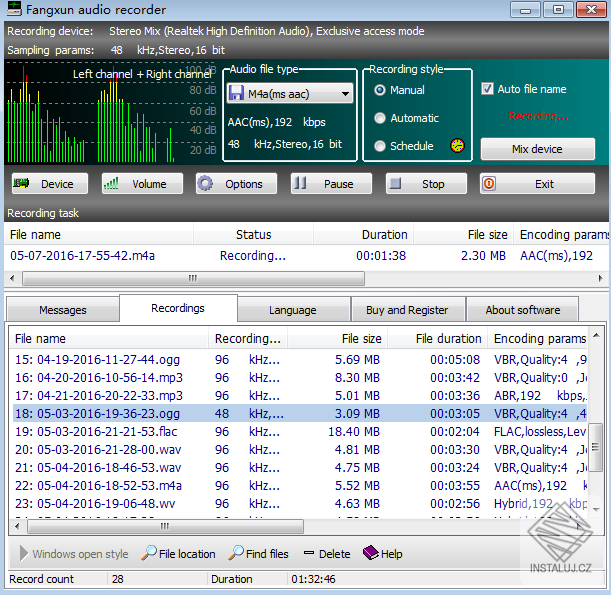Open the Buy and Register tab
This screenshot has width=611, height=595.
(x=408, y=310)
